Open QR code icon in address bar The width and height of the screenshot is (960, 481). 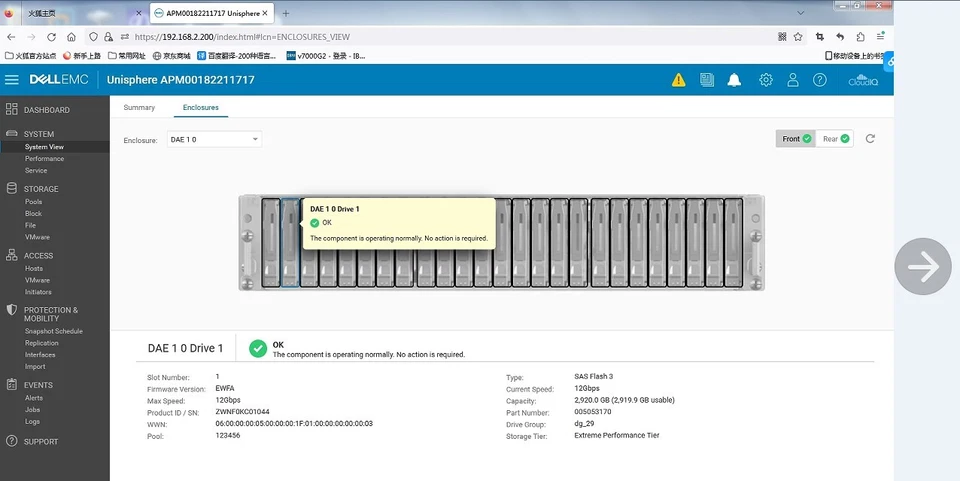point(782,37)
